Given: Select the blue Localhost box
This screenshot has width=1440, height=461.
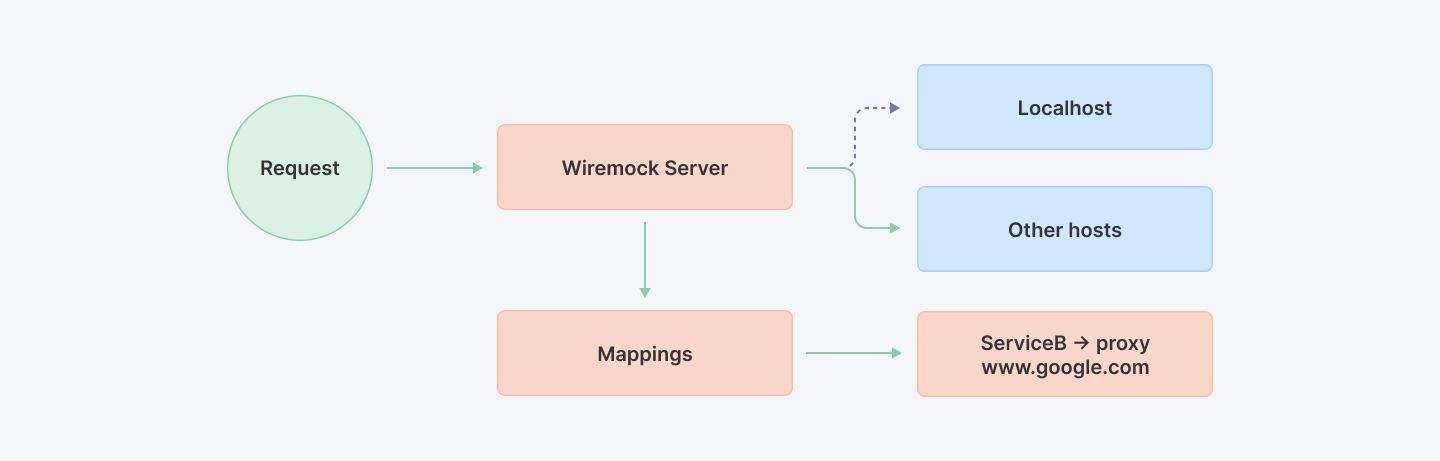Looking at the screenshot, I should tap(1064, 108).
